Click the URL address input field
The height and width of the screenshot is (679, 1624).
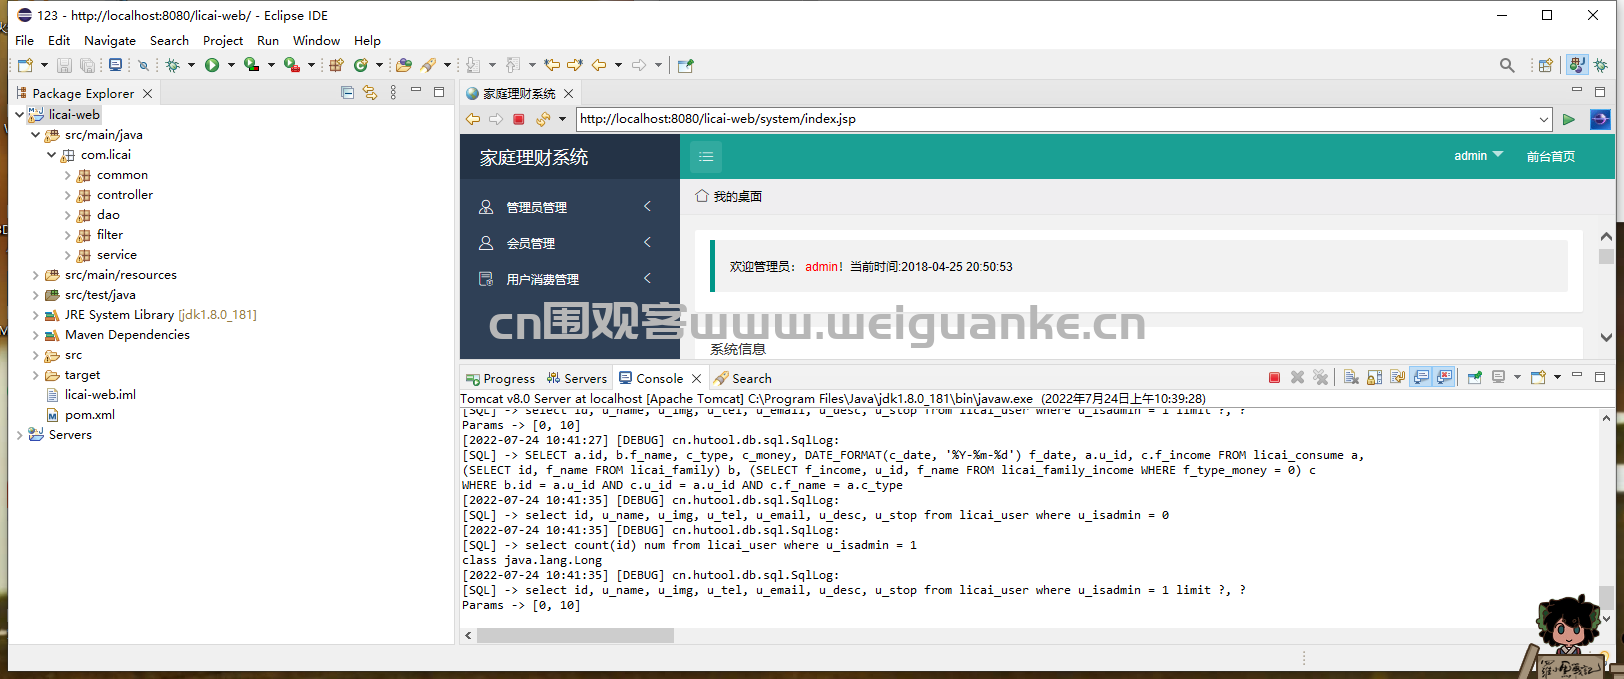click(x=1057, y=119)
